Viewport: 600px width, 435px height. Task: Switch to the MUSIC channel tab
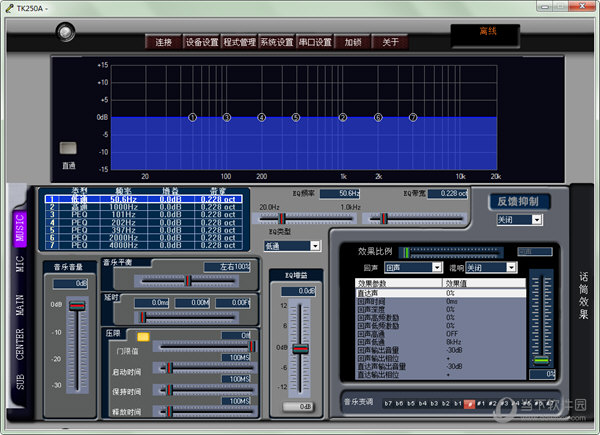coord(20,228)
